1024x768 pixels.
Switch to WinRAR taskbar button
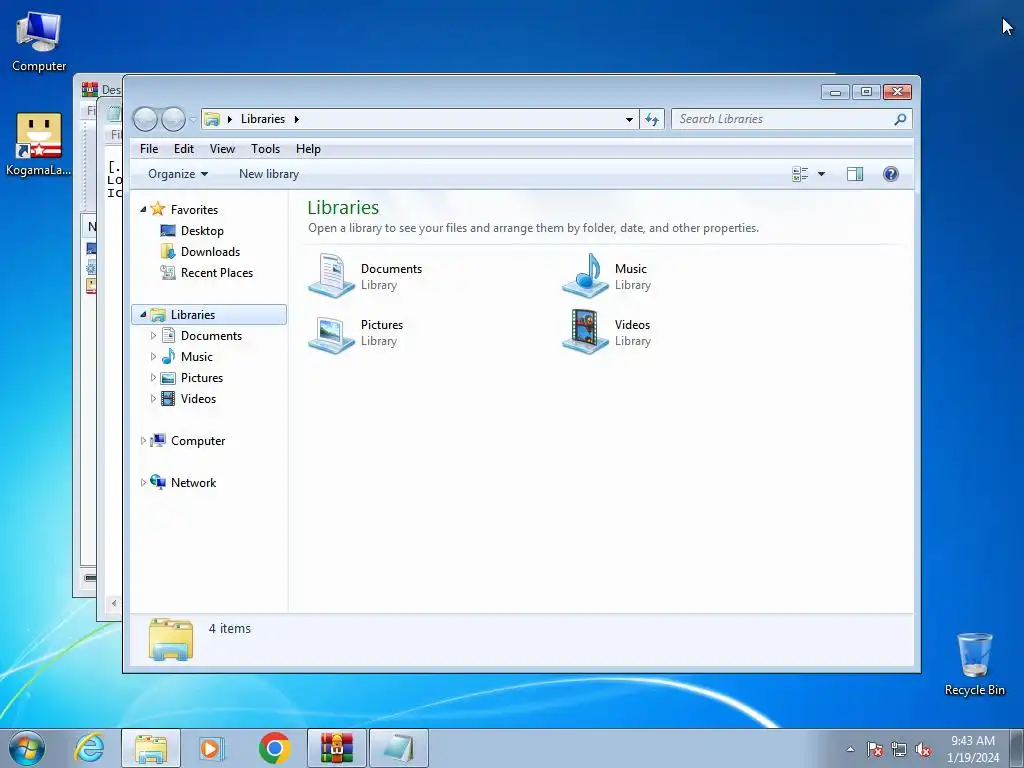coord(337,748)
